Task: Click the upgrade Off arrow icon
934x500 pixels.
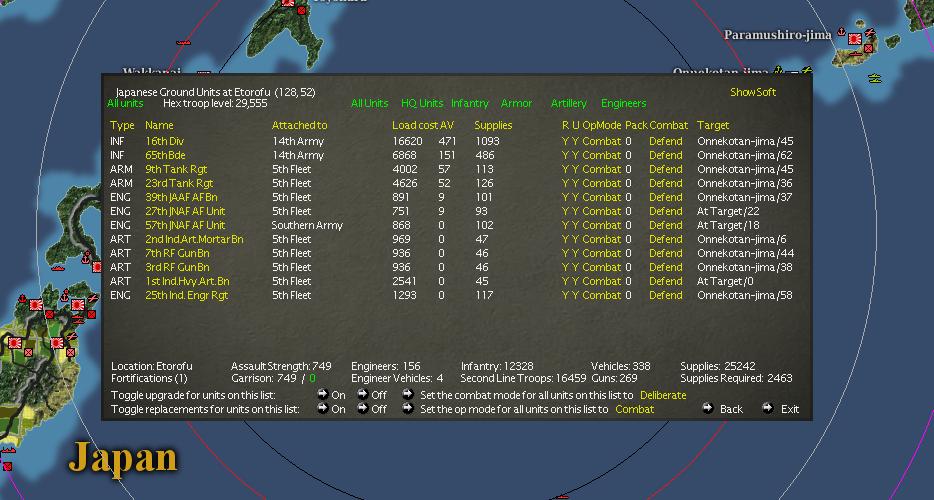Action: click(362, 394)
